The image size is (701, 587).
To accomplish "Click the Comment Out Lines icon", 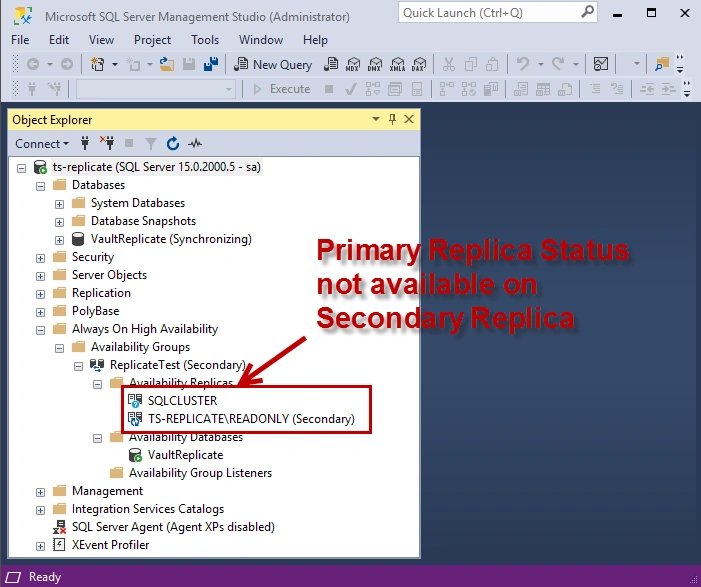I will click(x=595, y=89).
